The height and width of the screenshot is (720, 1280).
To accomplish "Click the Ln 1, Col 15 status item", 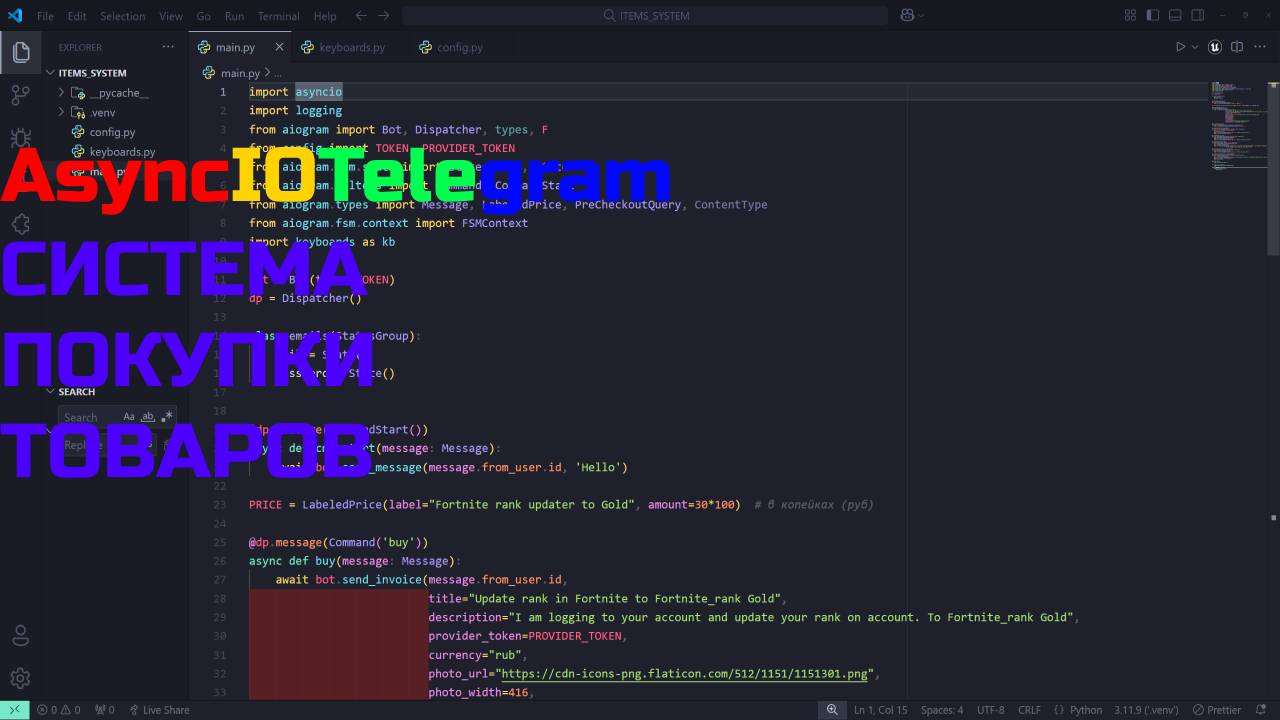I will point(880,710).
